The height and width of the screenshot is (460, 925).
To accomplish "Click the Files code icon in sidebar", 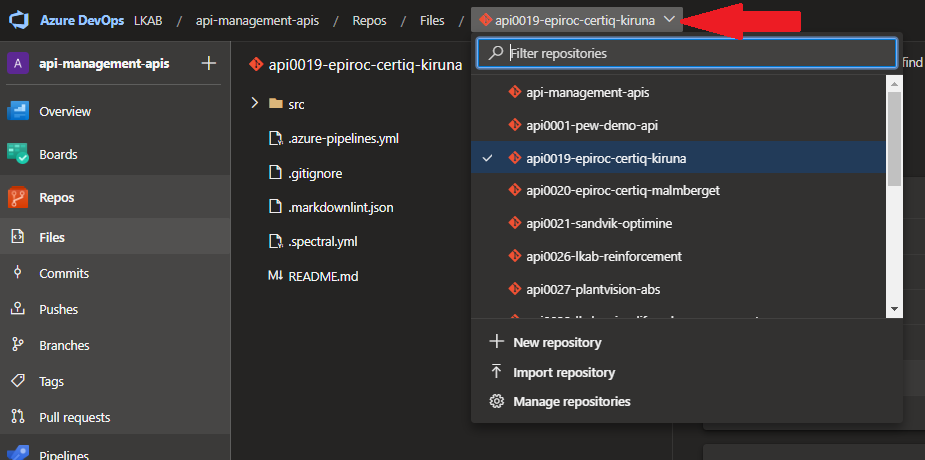I will click(18, 237).
